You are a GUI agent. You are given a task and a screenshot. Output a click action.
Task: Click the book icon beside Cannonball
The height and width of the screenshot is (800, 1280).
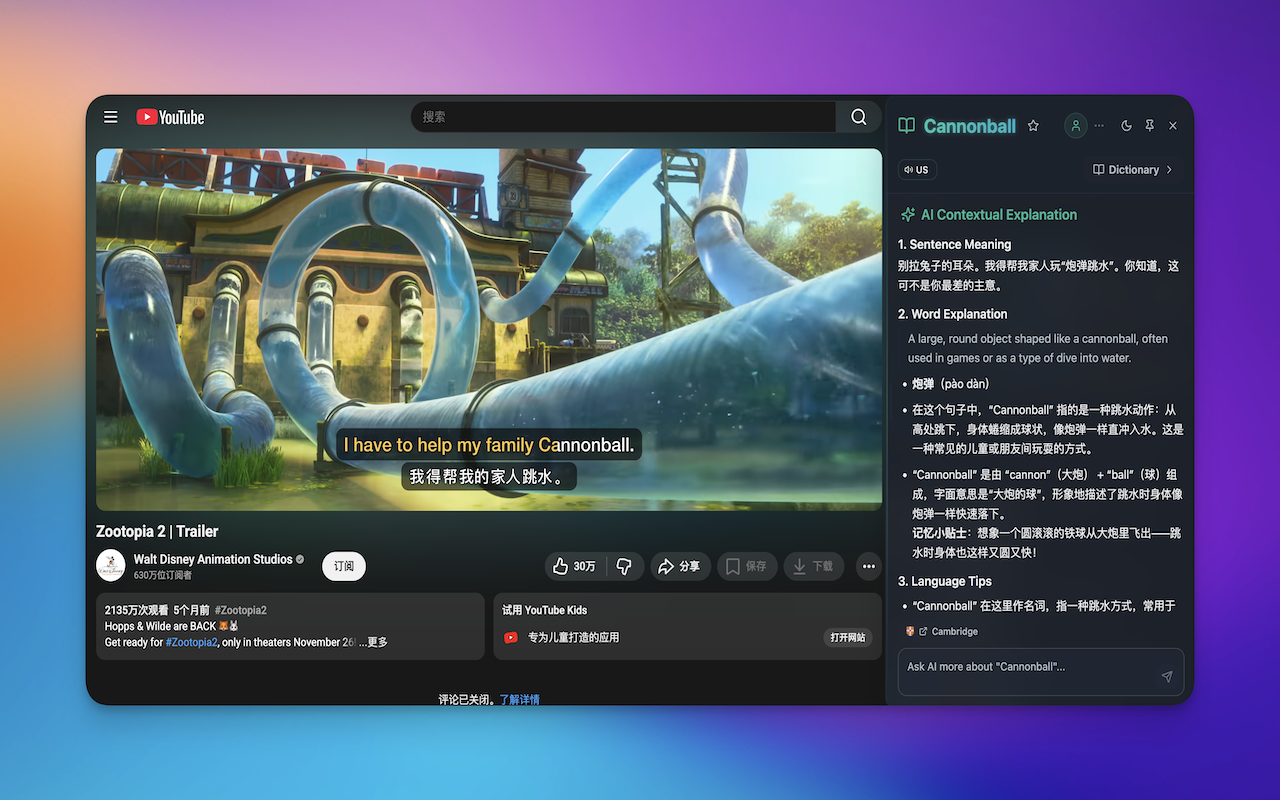click(x=906, y=126)
